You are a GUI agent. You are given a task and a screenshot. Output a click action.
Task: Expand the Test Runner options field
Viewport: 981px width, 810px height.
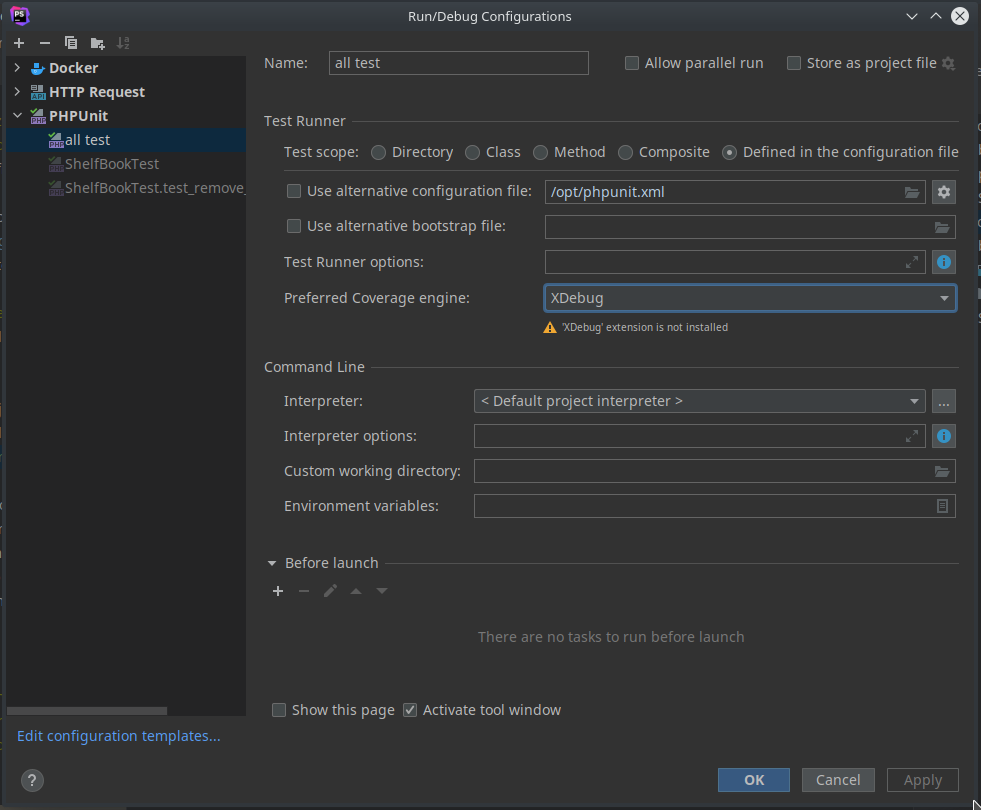coord(912,262)
